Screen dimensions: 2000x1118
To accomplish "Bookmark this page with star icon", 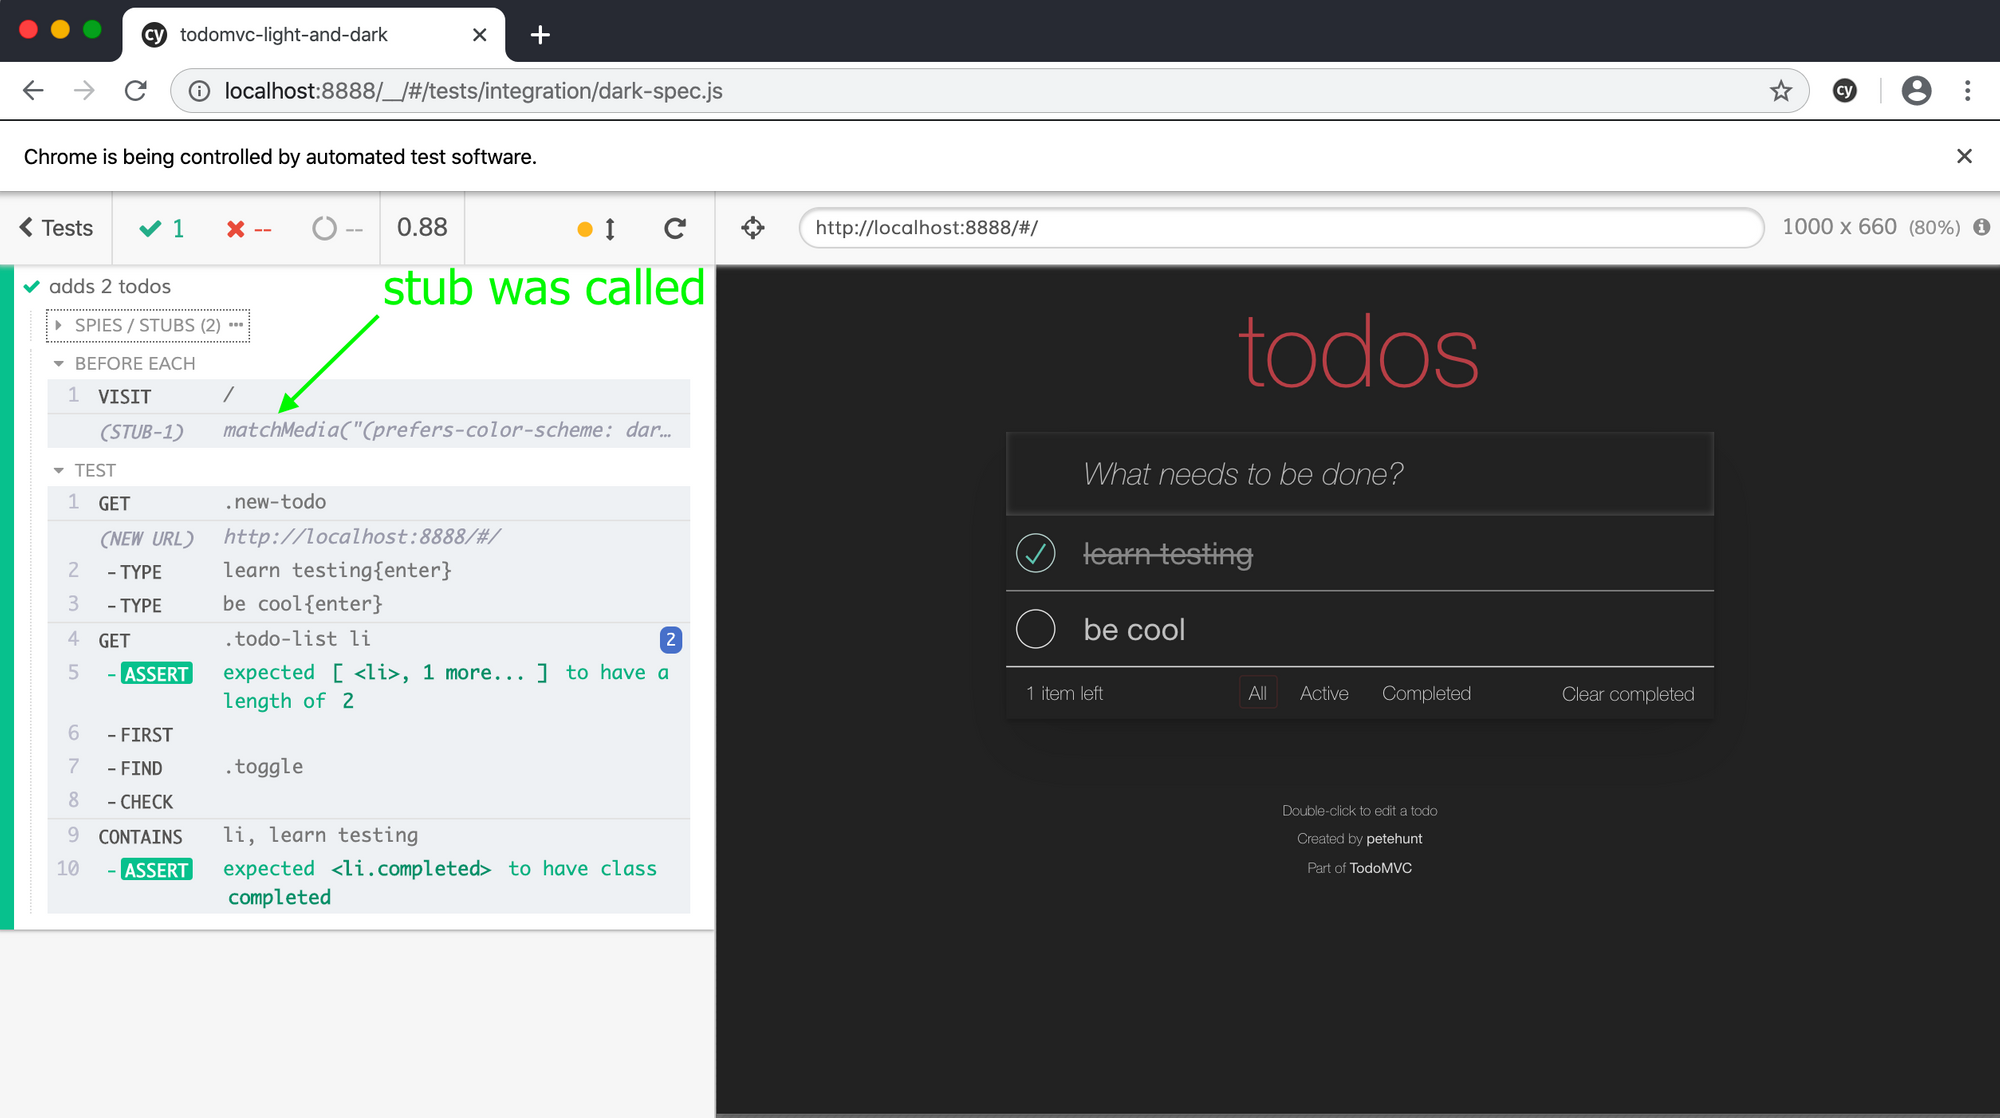I will [1780, 91].
